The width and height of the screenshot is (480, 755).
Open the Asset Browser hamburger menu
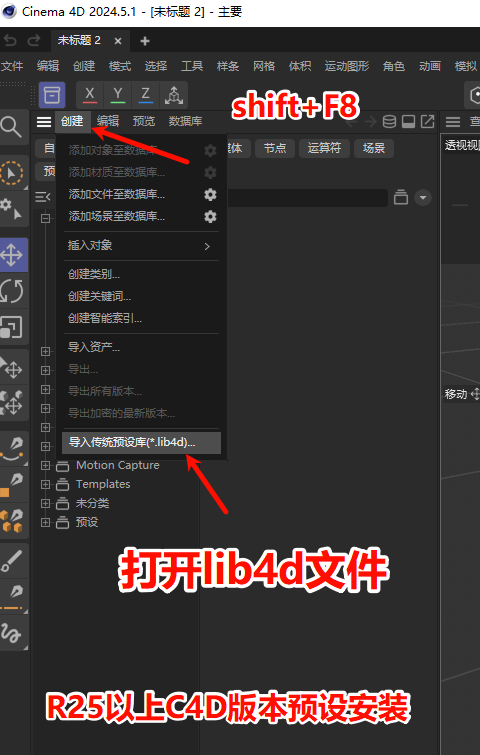pos(44,122)
